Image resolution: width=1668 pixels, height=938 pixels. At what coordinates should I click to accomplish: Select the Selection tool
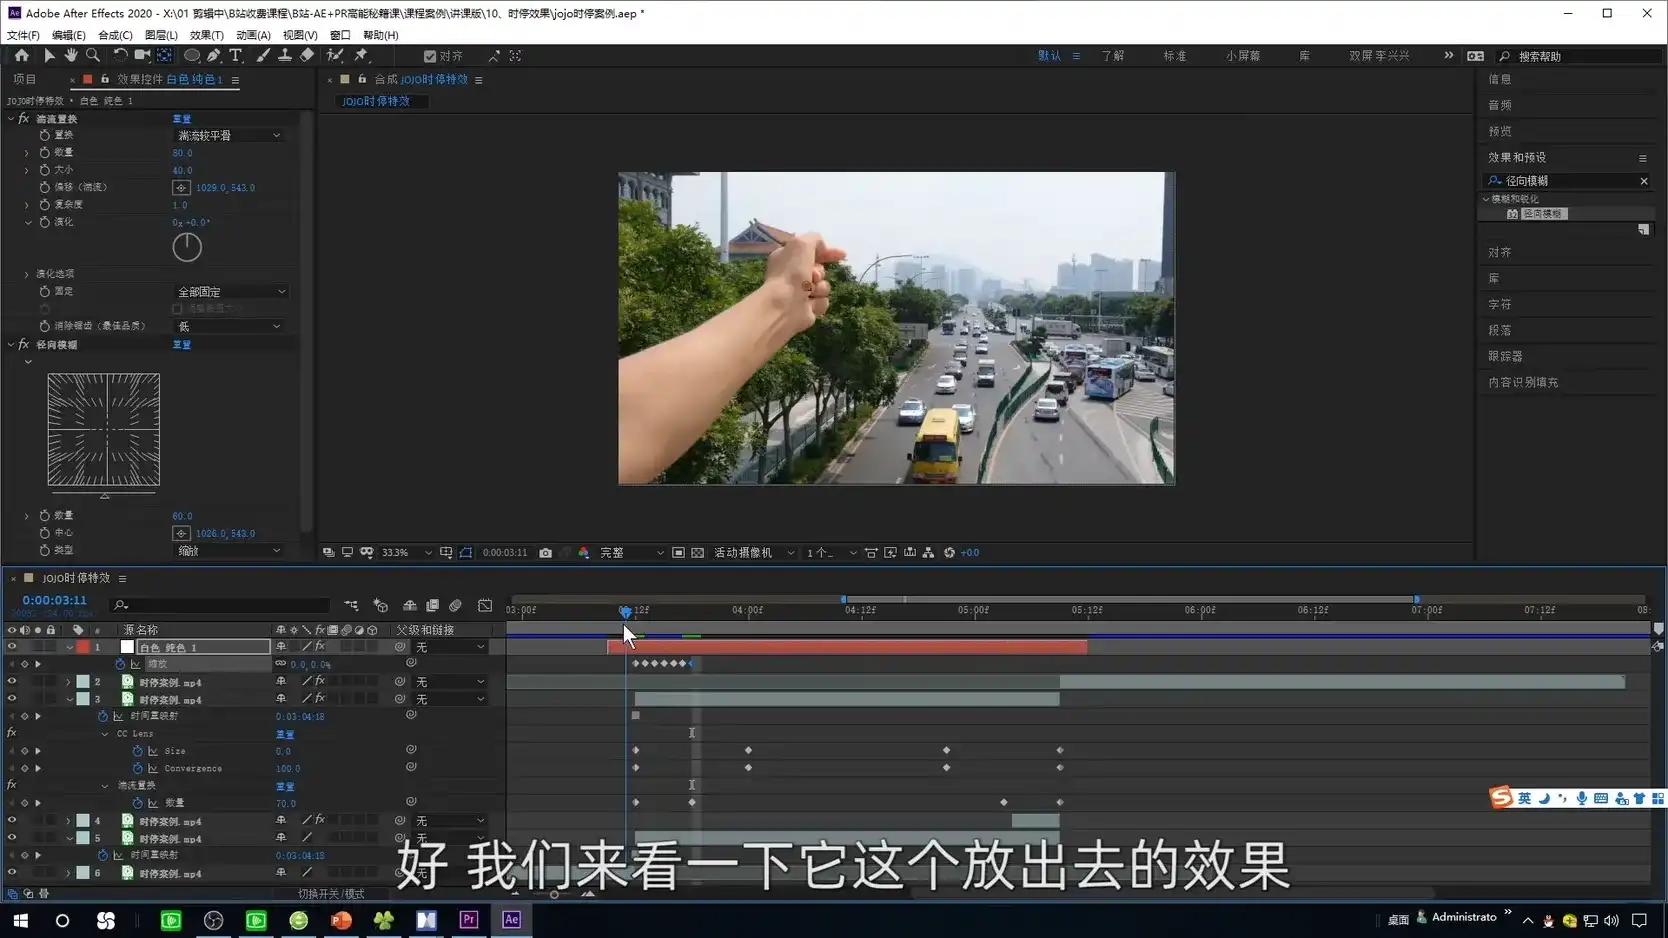[x=49, y=56]
